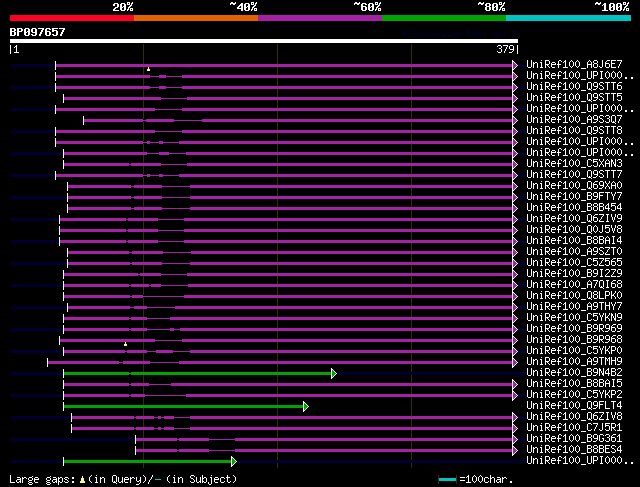Click the UniRef100_Q6ZIV8 label

(574, 417)
